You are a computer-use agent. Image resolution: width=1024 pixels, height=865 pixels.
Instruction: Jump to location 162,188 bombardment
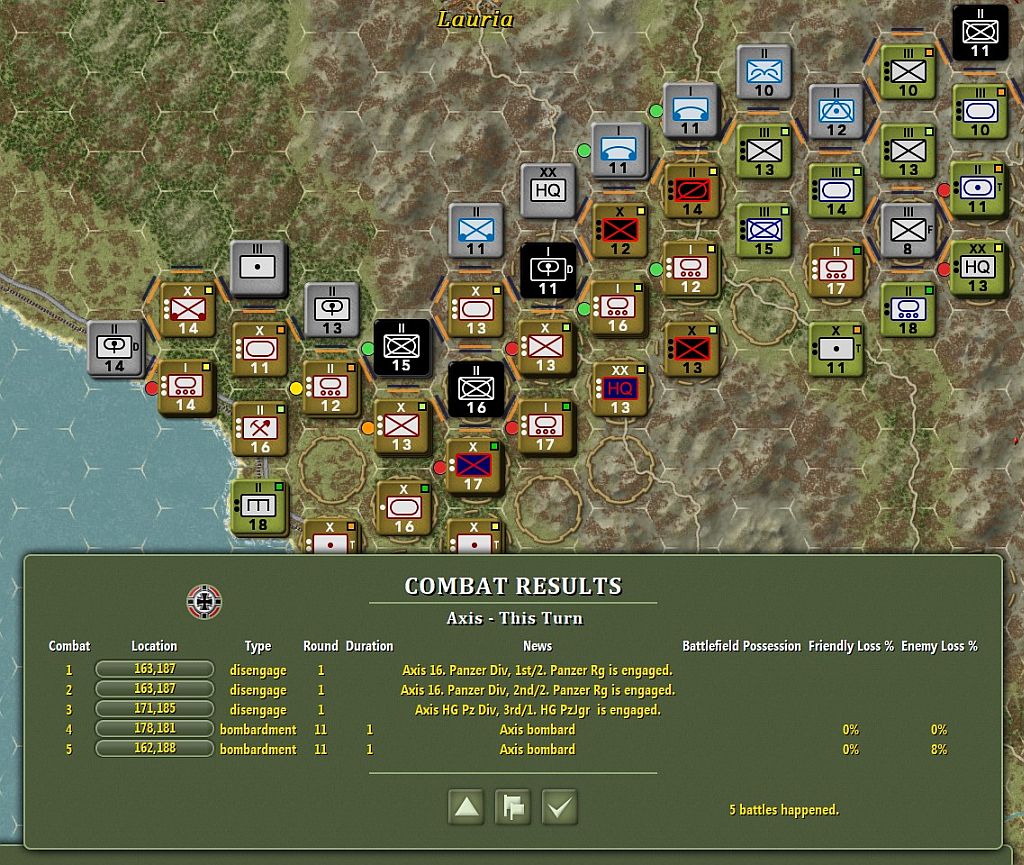coord(155,748)
